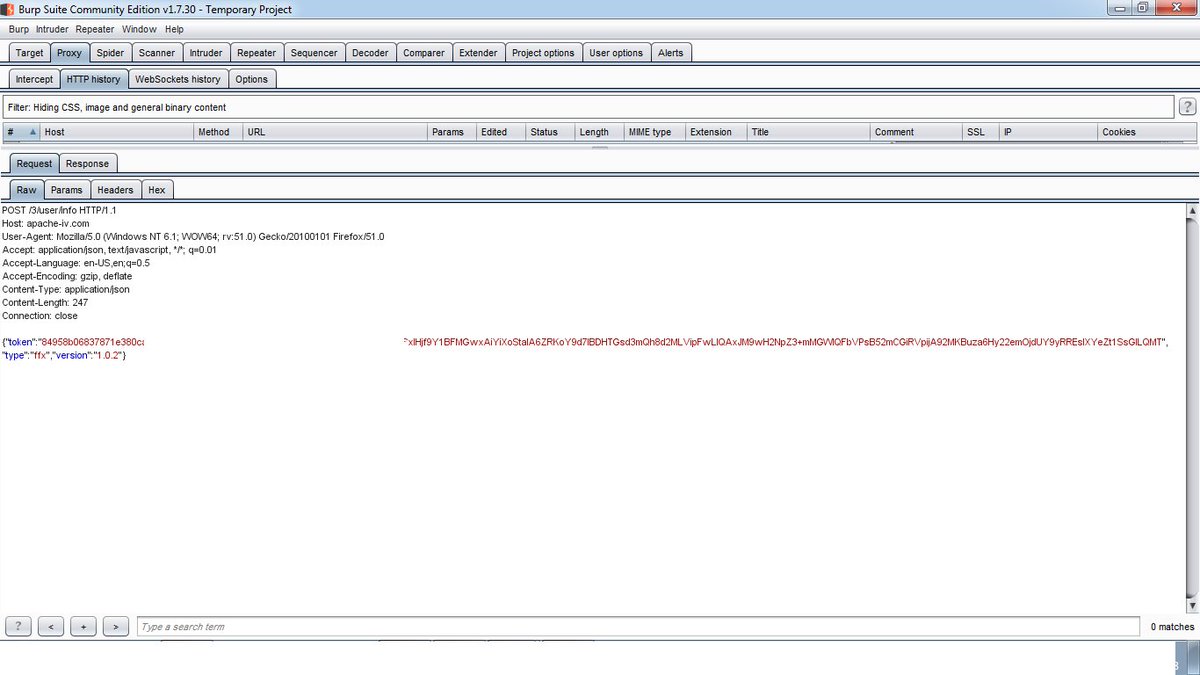Click the search help question mark button
1200x675 pixels.
coord(19,626)
